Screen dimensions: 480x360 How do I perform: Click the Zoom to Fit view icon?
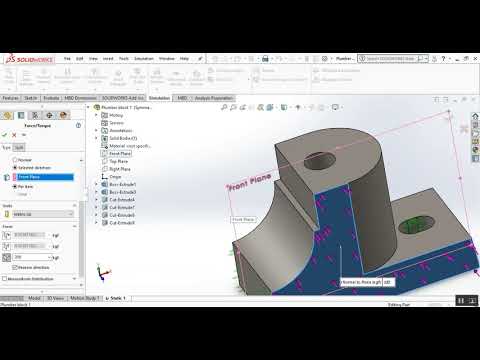224,107
